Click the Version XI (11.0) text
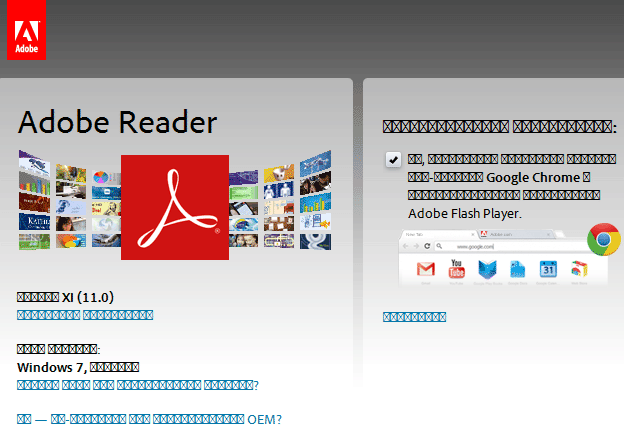 click(x=65, y=297)
